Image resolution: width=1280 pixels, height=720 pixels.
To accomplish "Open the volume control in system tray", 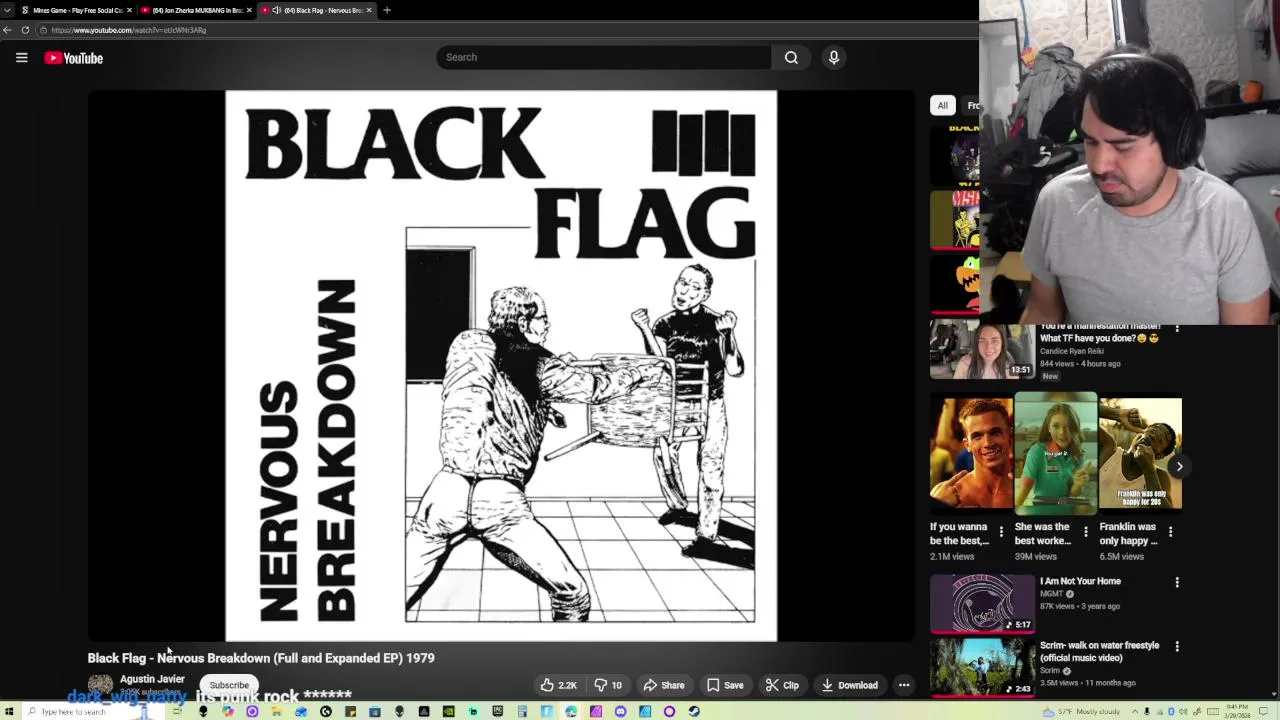I will (1183, 711).
